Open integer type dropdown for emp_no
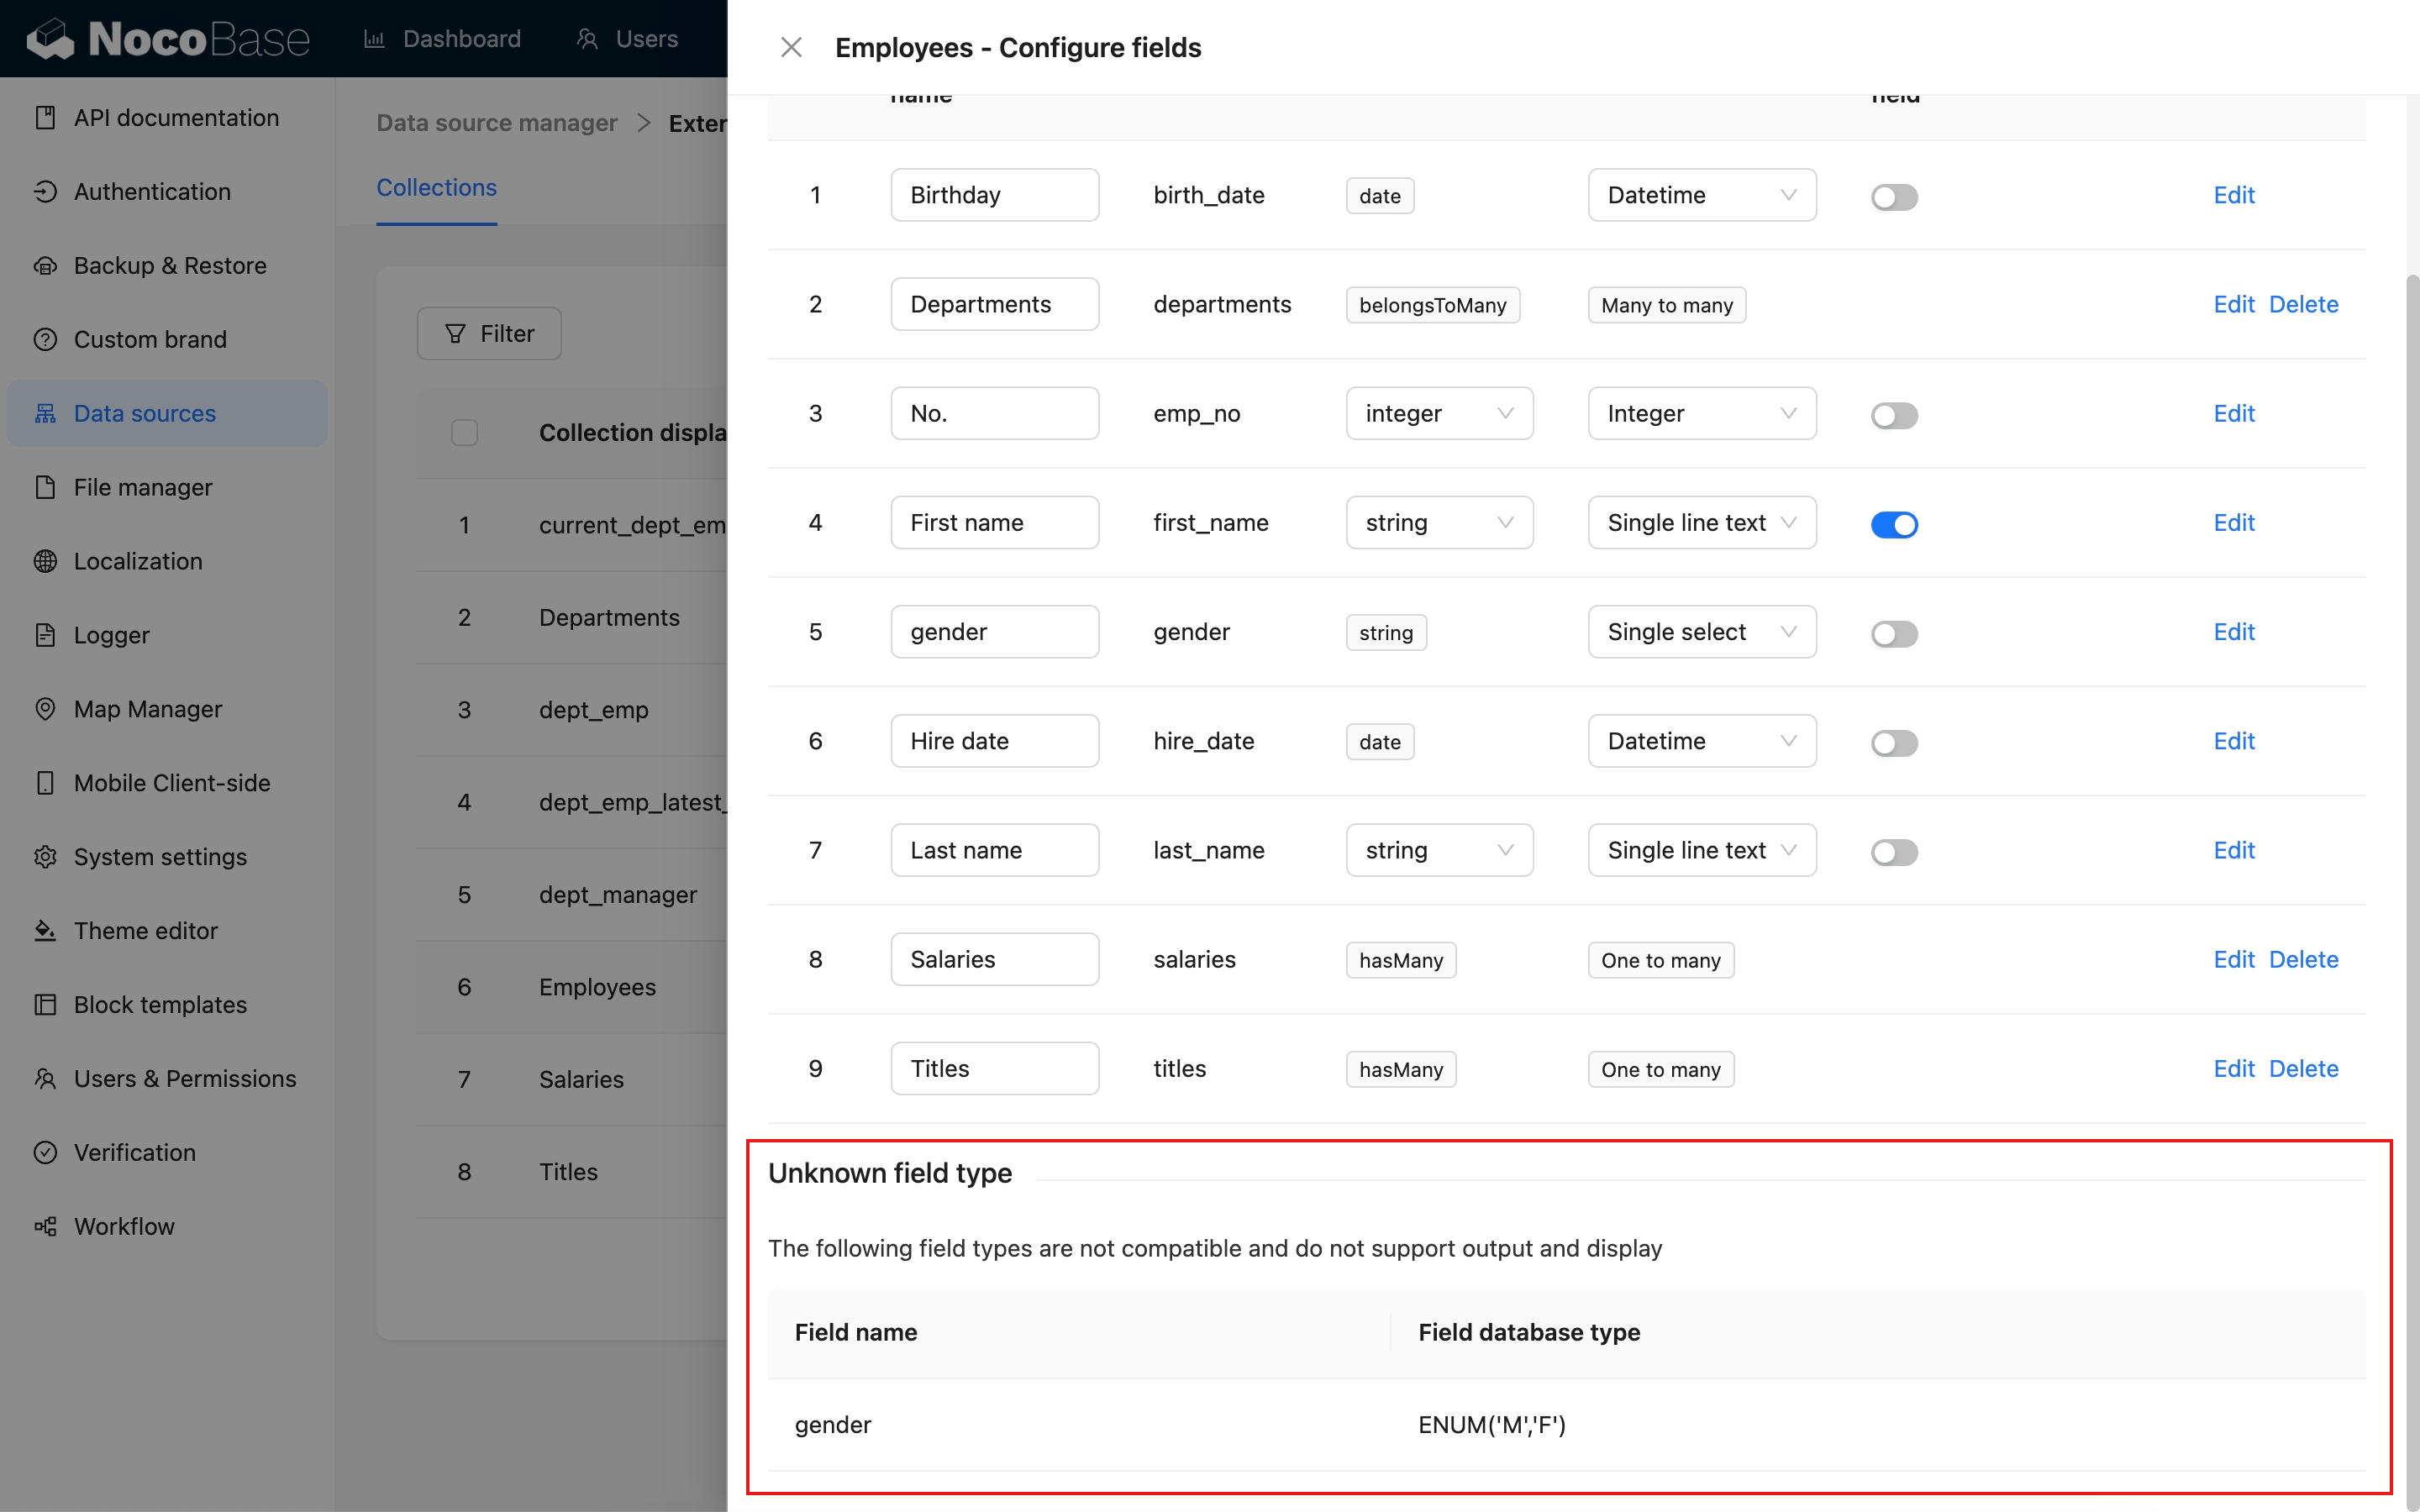 (x=1439, y=413)
